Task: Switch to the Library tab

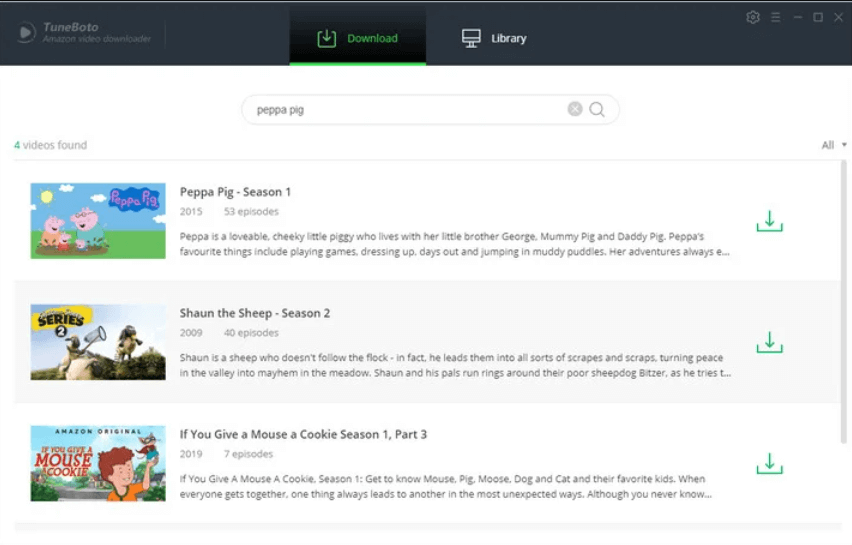Action: click(494, 38)
